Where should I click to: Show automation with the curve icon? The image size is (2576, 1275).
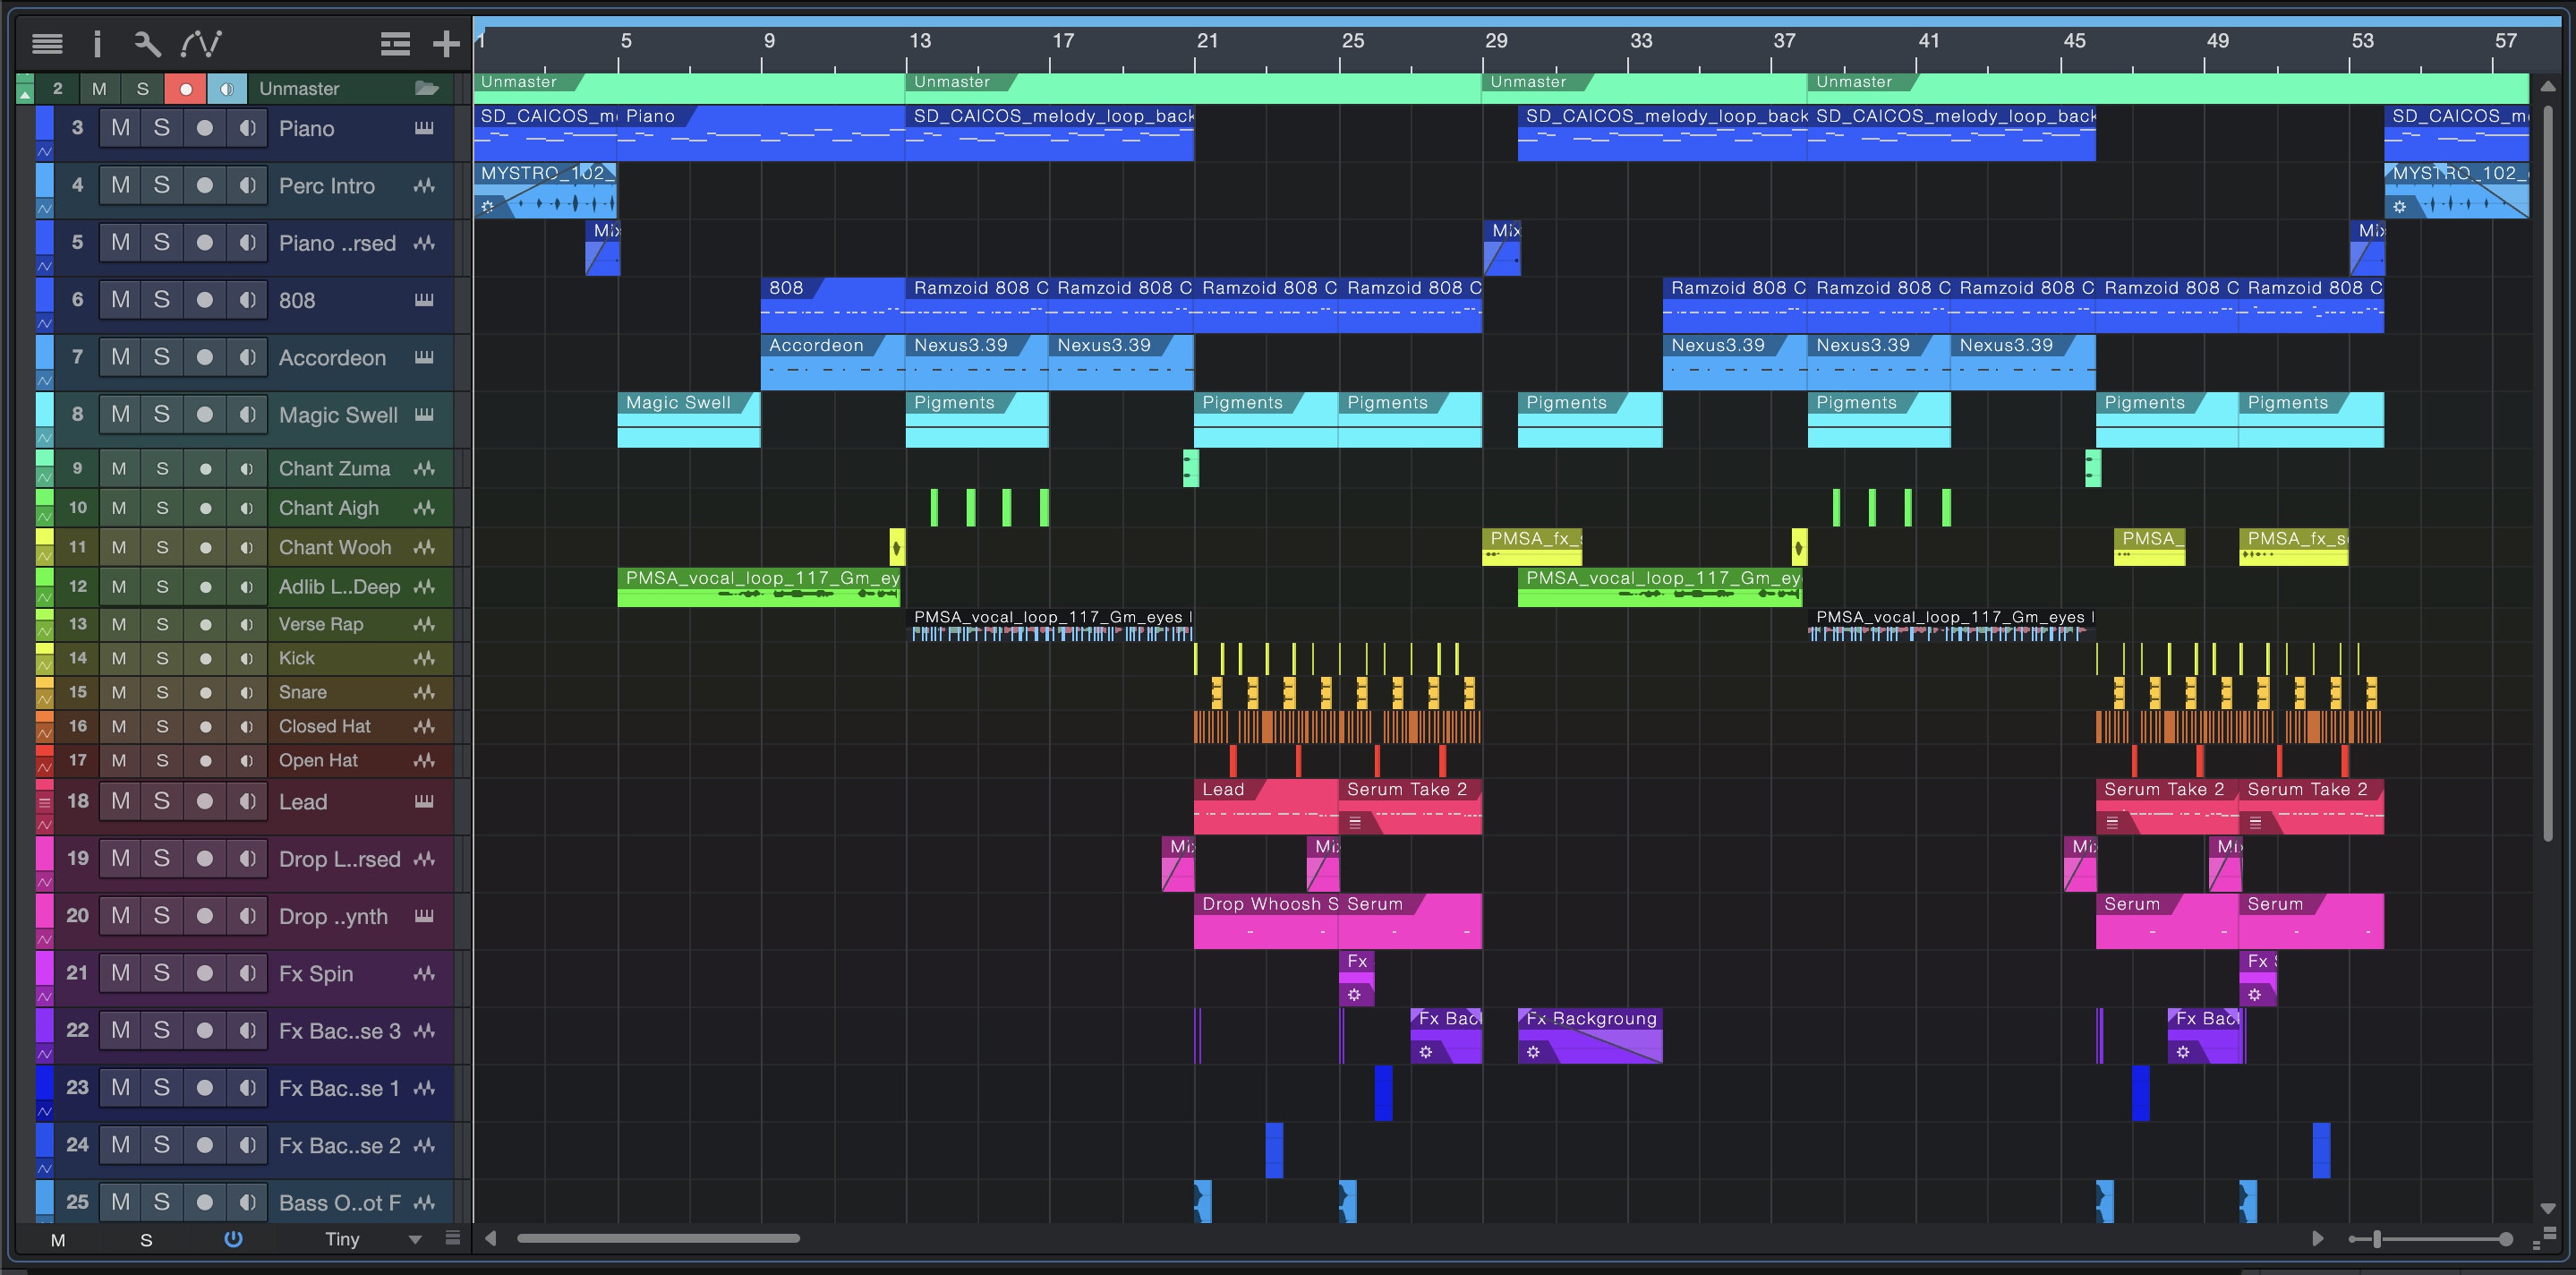(201, 43)
